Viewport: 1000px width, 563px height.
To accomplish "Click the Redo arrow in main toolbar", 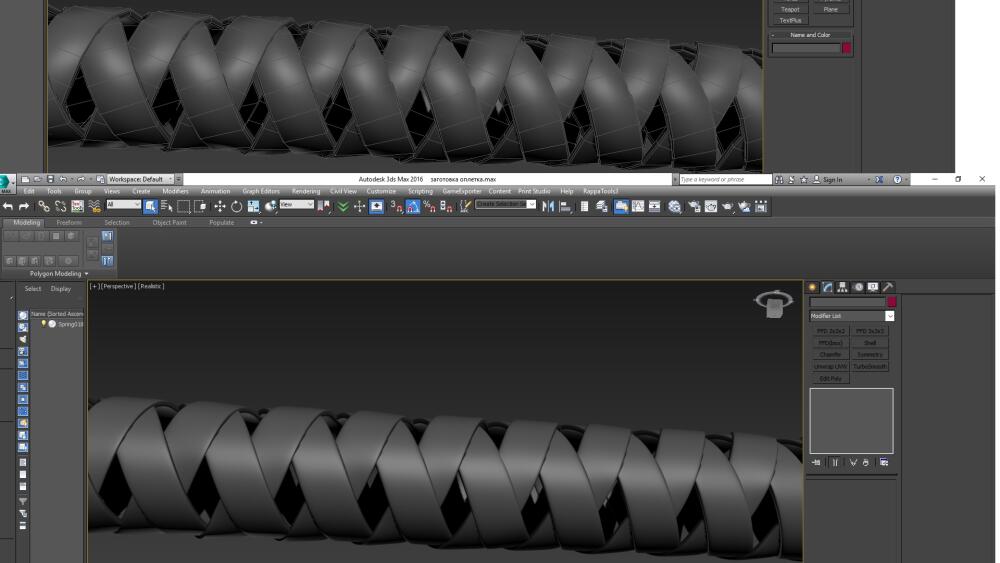I will (24, 206).
